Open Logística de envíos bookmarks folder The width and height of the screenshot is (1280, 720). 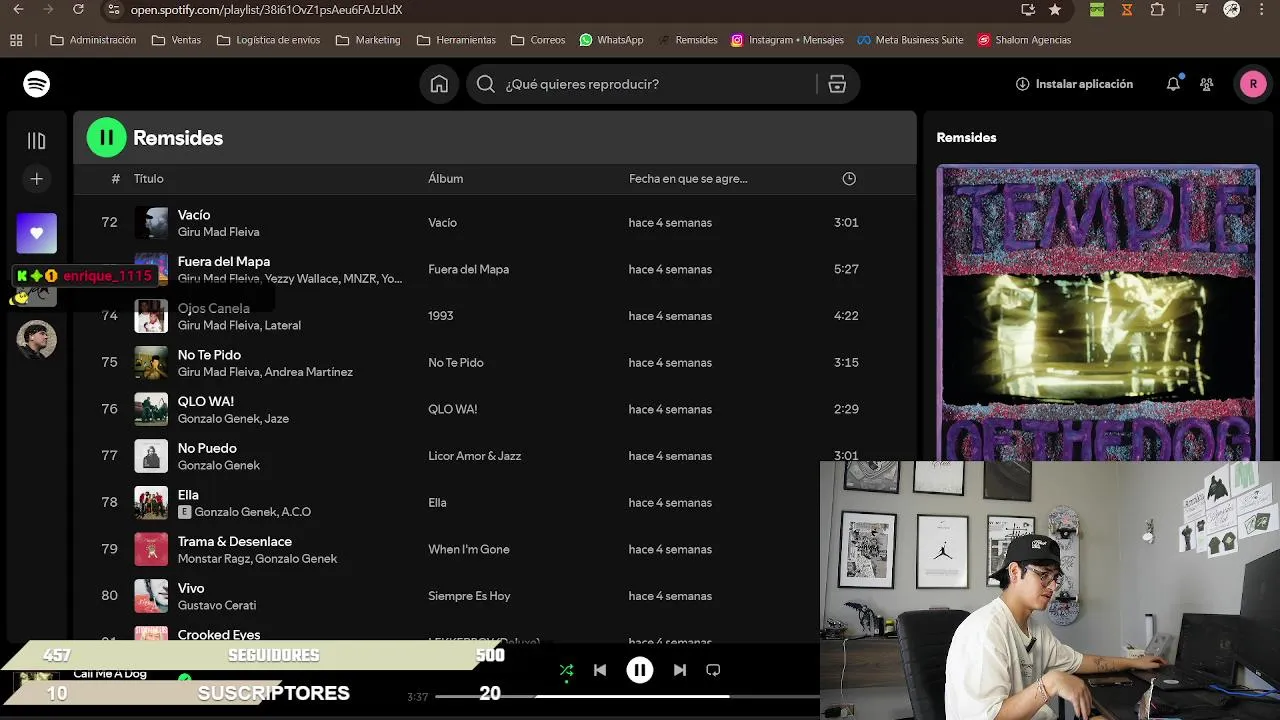coord(269,40)
